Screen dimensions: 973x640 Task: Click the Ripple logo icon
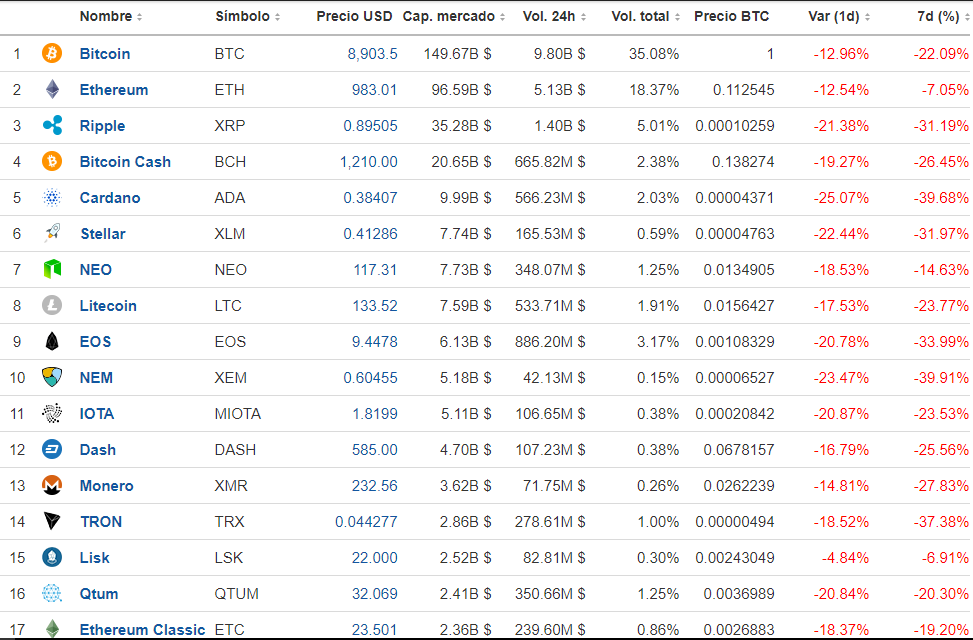(x=52, y=125)
